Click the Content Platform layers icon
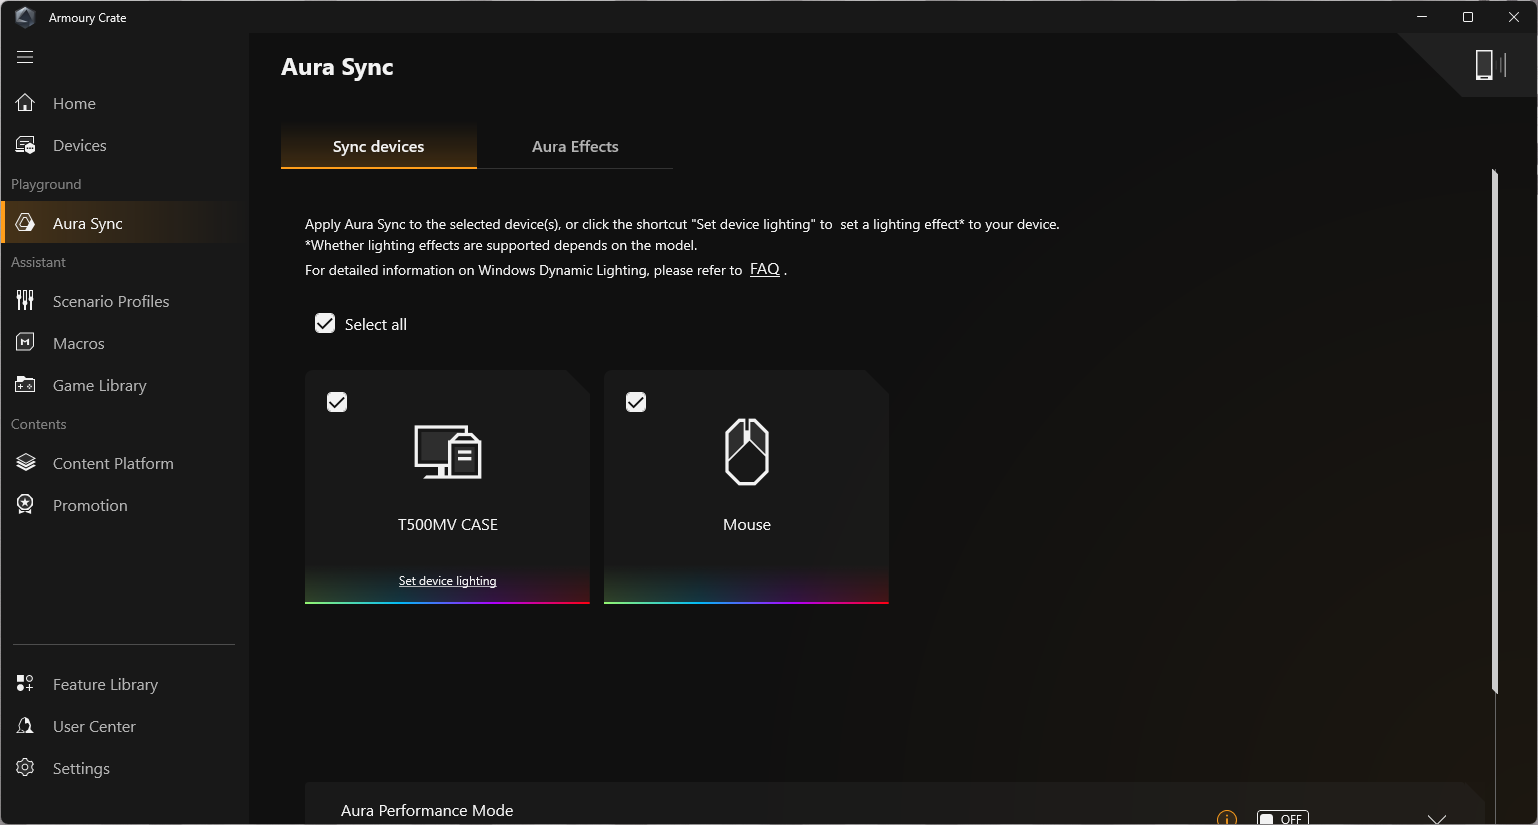 point(26,463)
